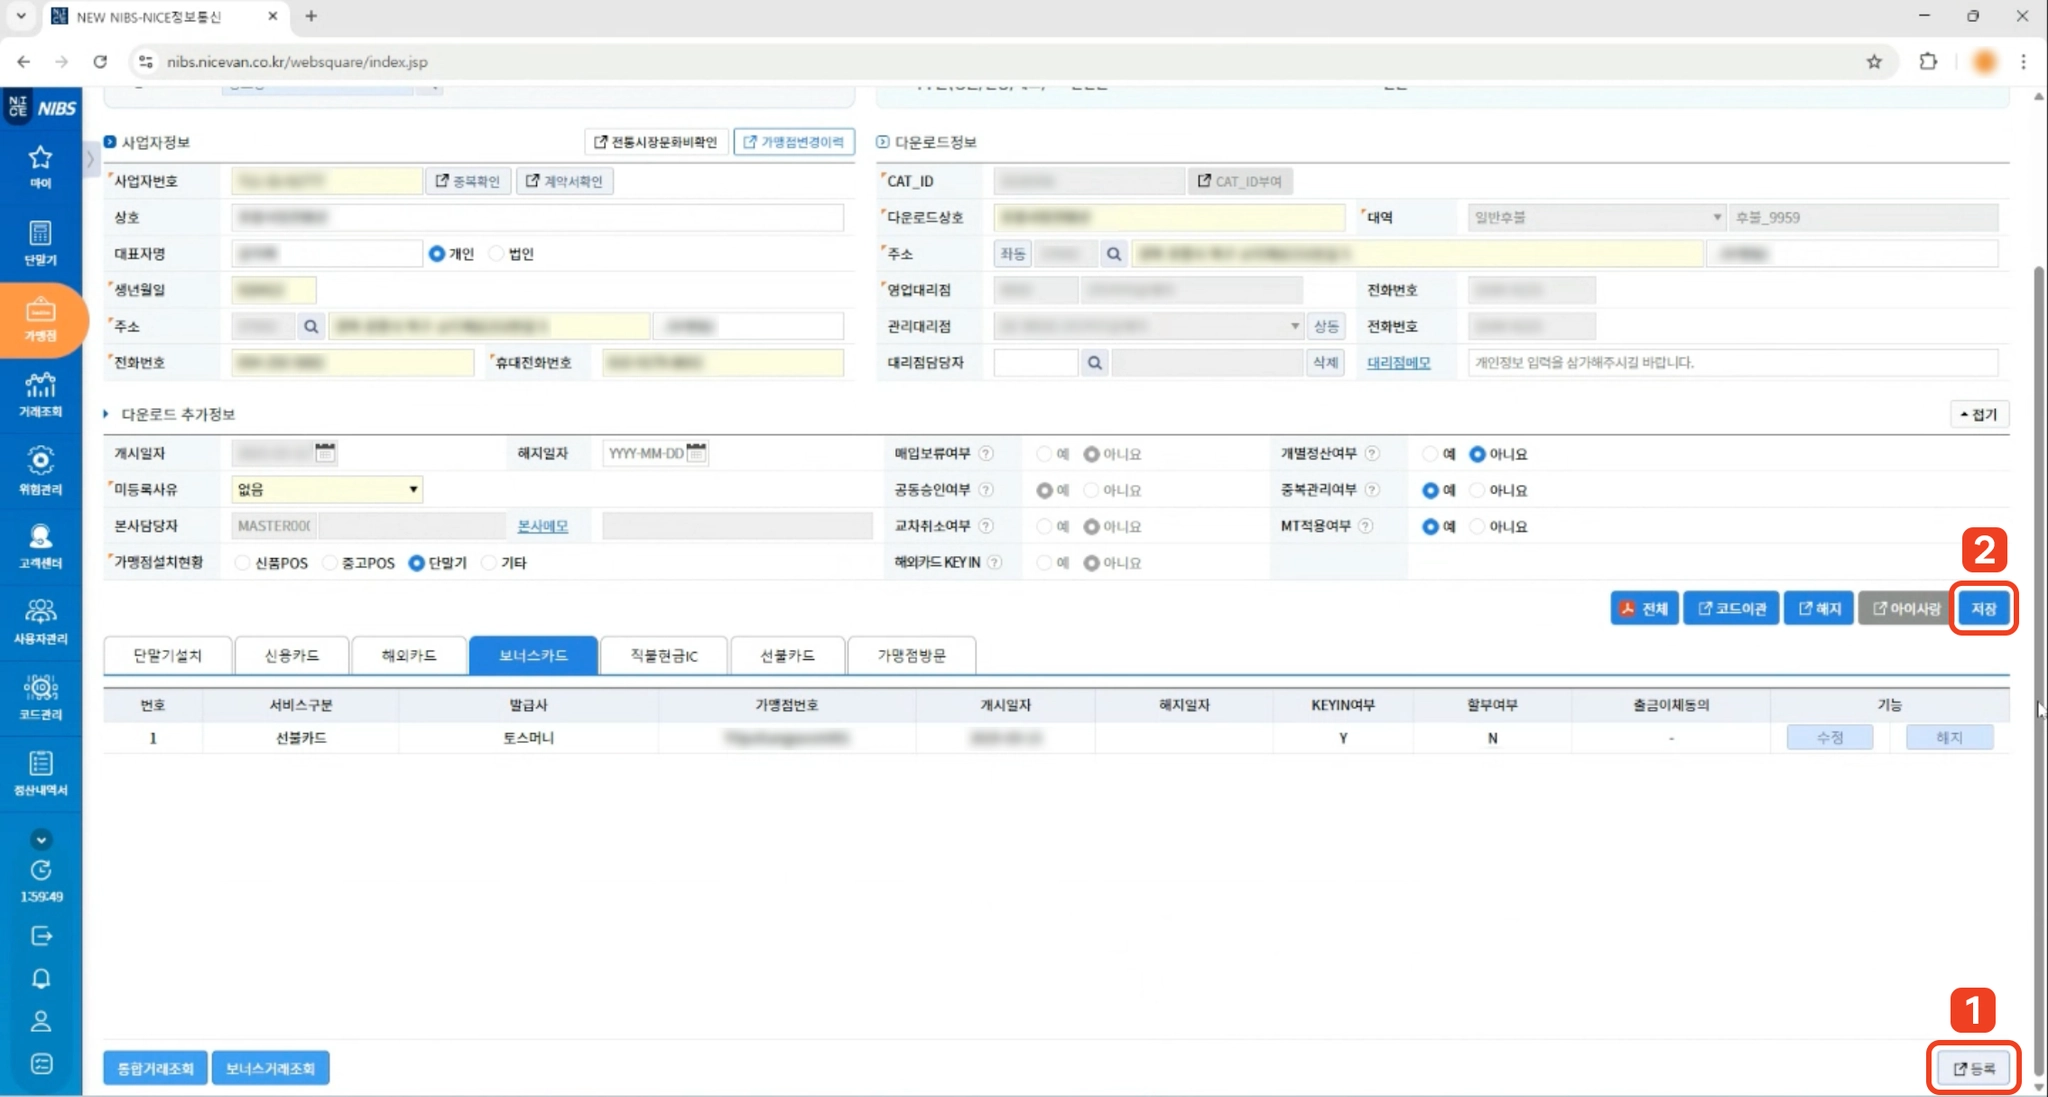
Task: Open the 미등록사유 dropdown
Action: click(x=327, y=489)
